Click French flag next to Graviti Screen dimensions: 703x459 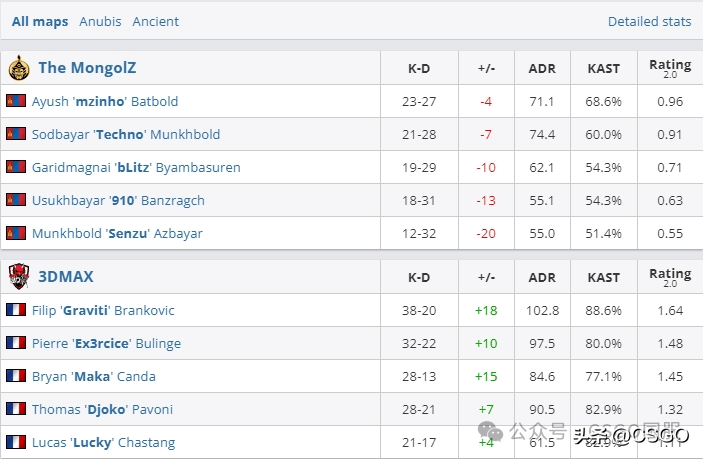(x=16, y=310)
